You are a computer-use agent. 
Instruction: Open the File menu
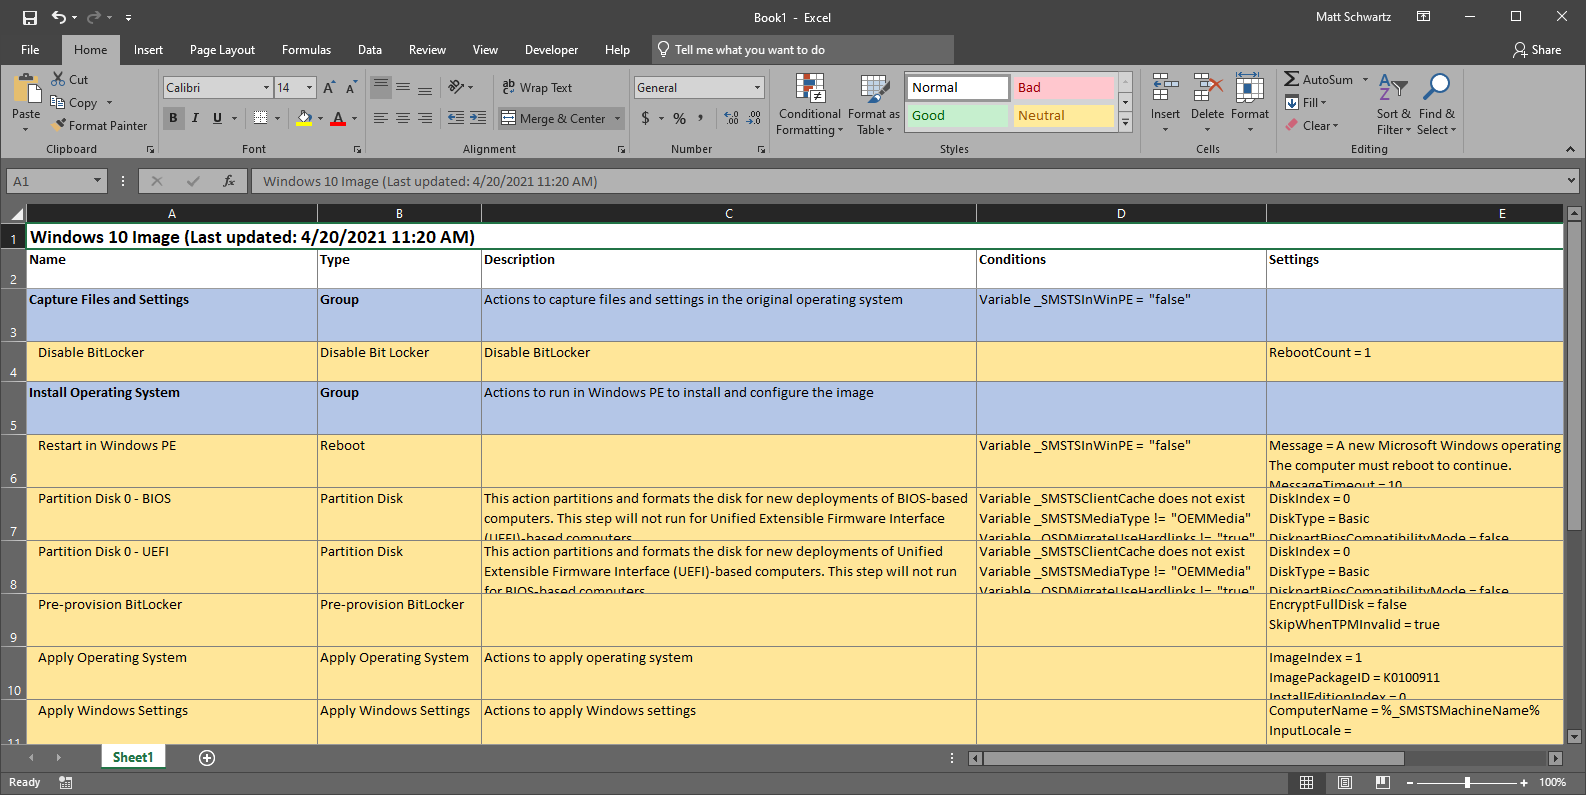30,50
